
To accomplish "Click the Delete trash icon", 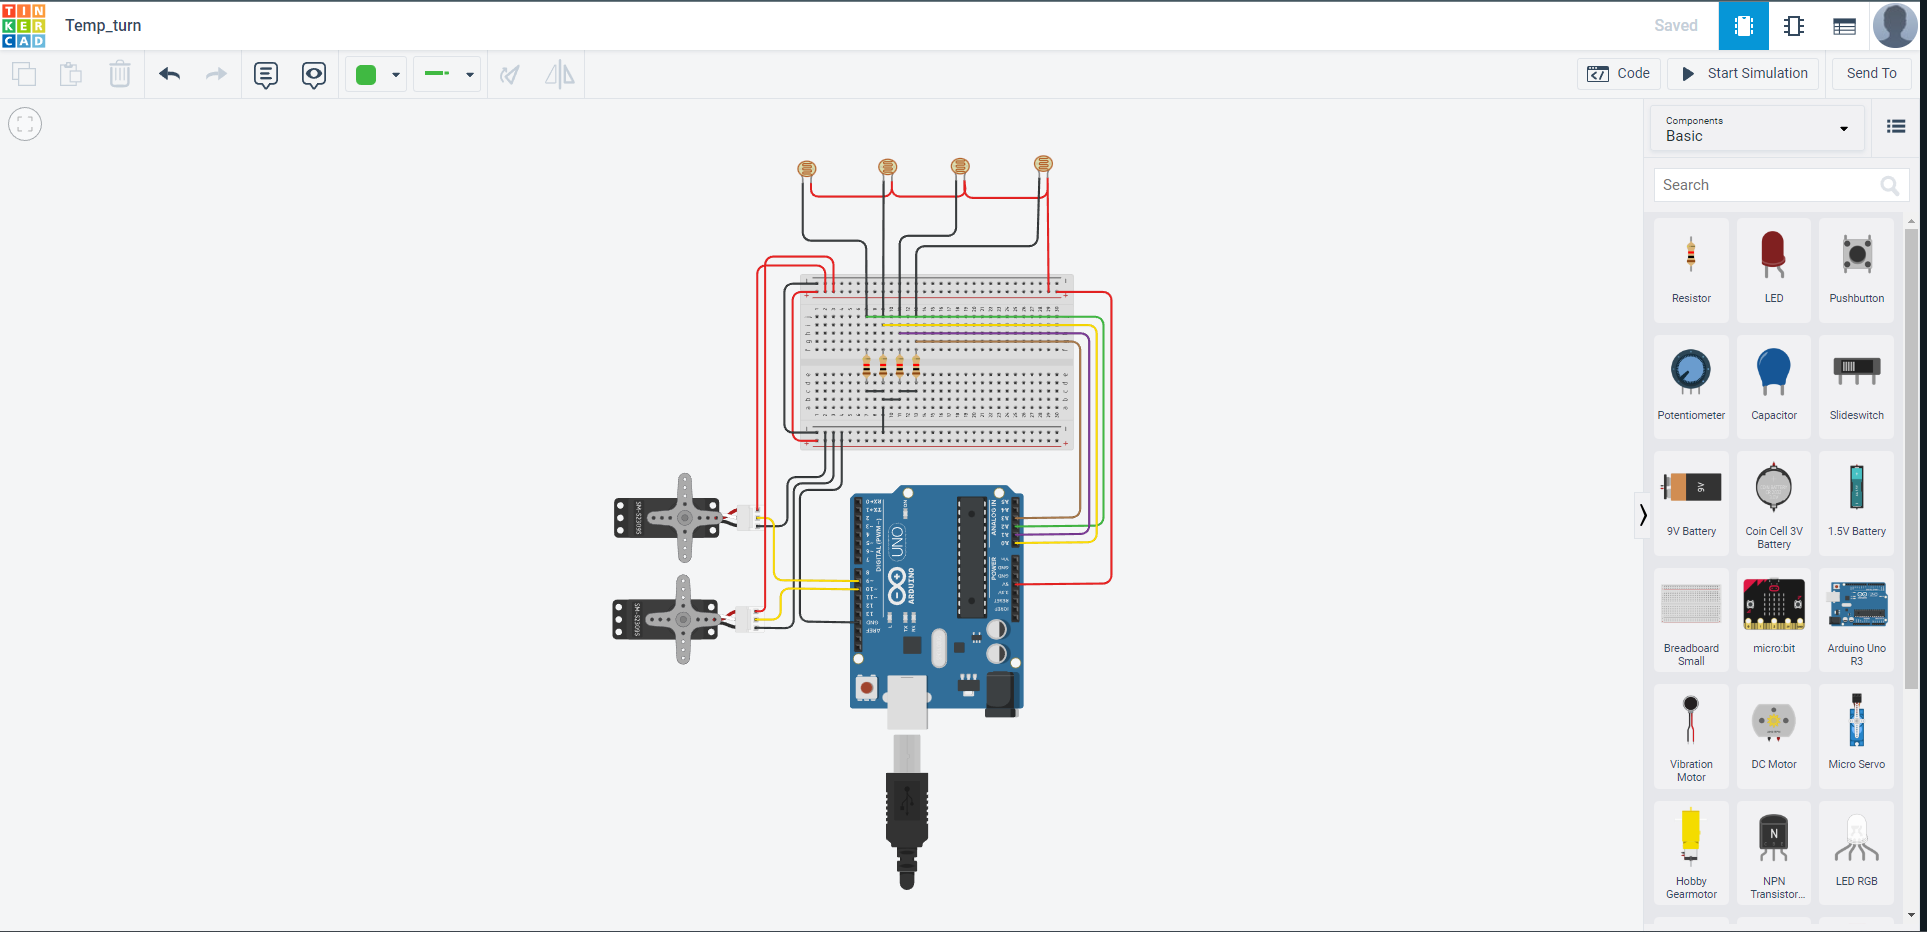I will (120, 74).
